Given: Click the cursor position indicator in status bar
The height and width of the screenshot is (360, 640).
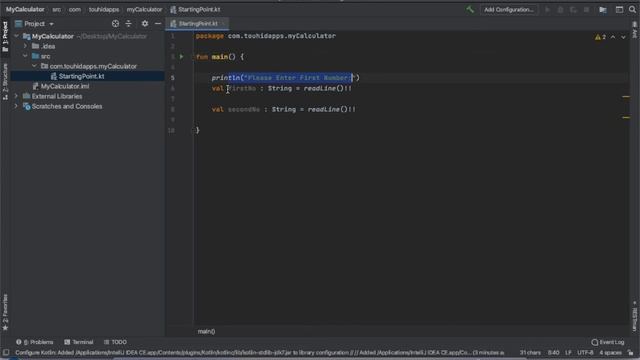Looking at the screenshot, I should click(553, 353).
